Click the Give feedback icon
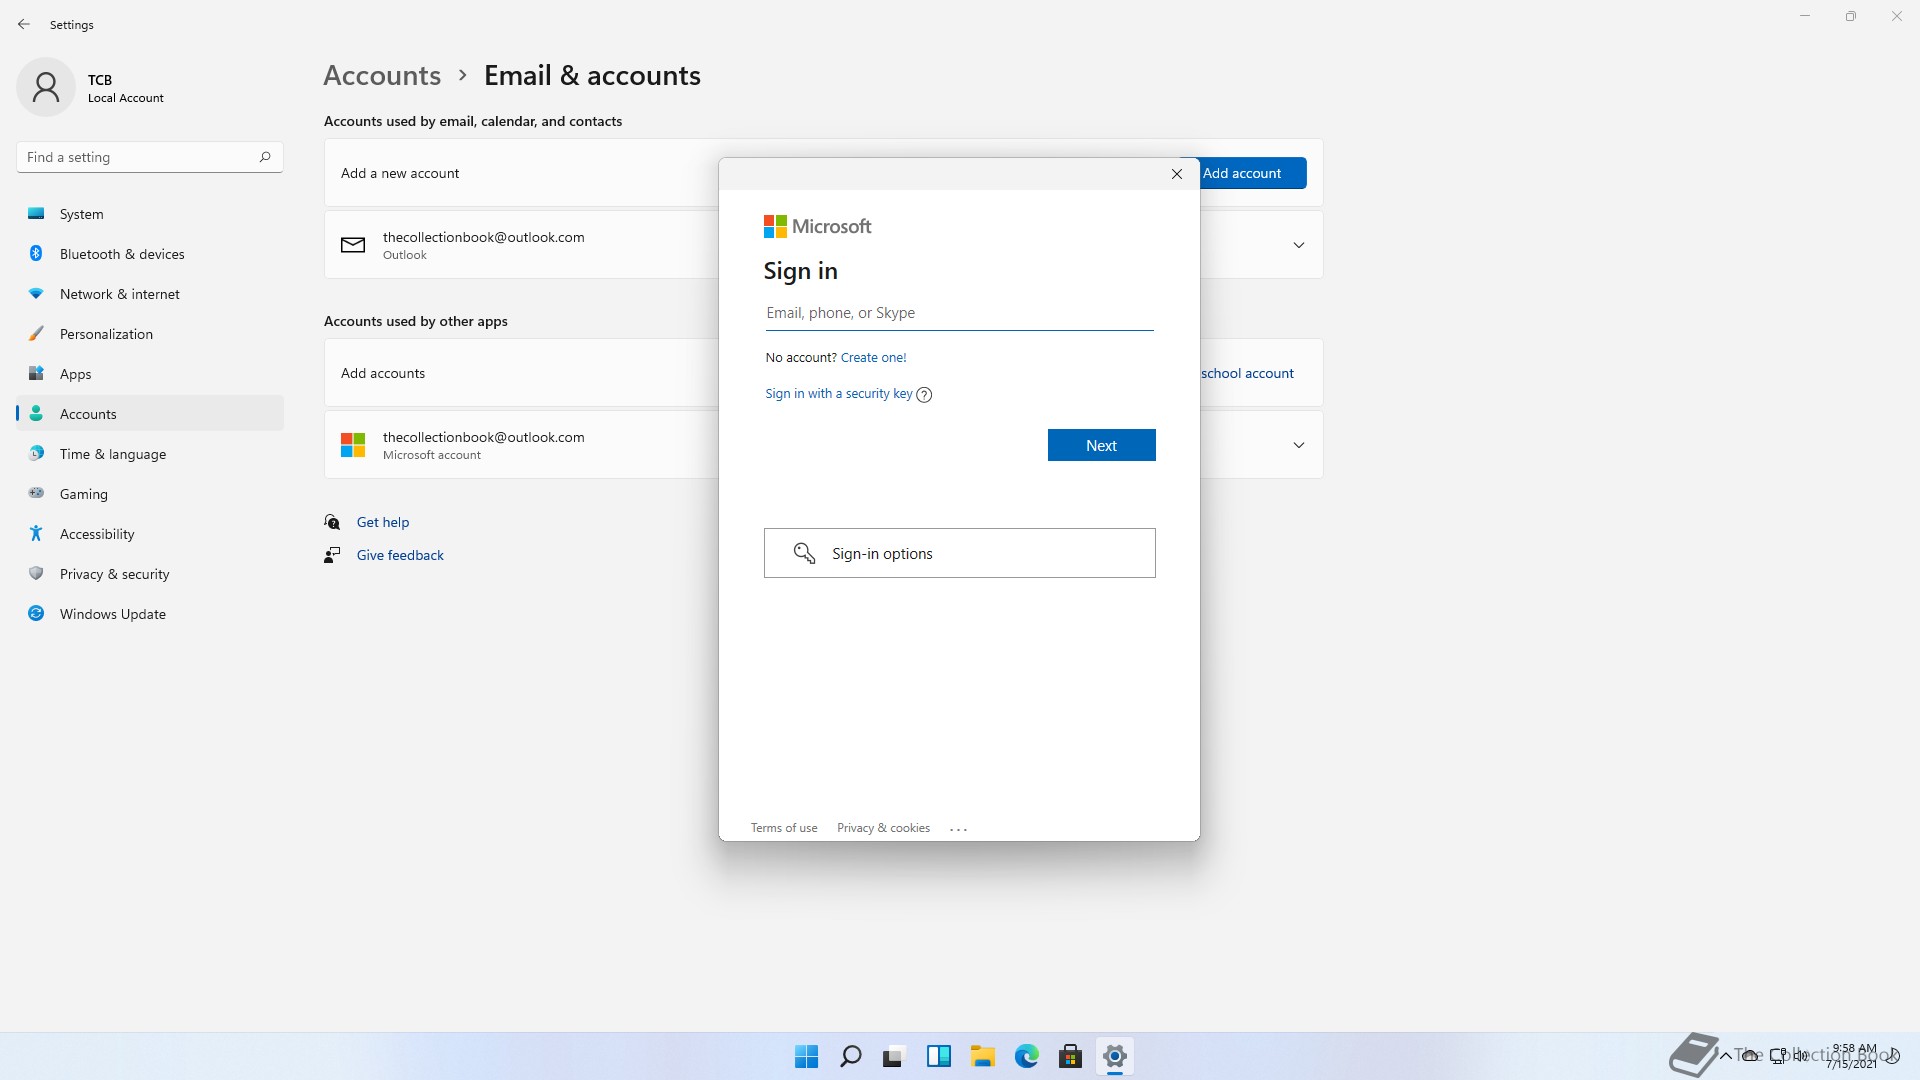Image resolution: width=1920 pixels, height=1080 pixels. click(x=332, y=555)
